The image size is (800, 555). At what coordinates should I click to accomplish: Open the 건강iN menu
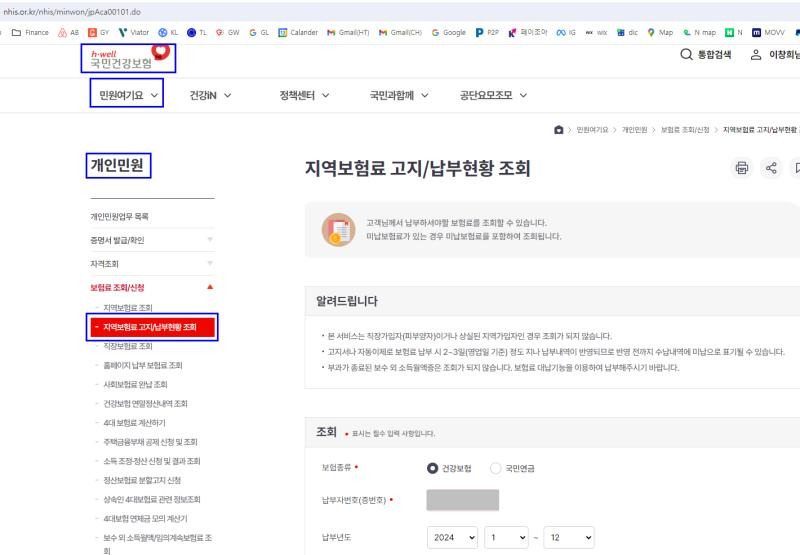coord(210,95)
